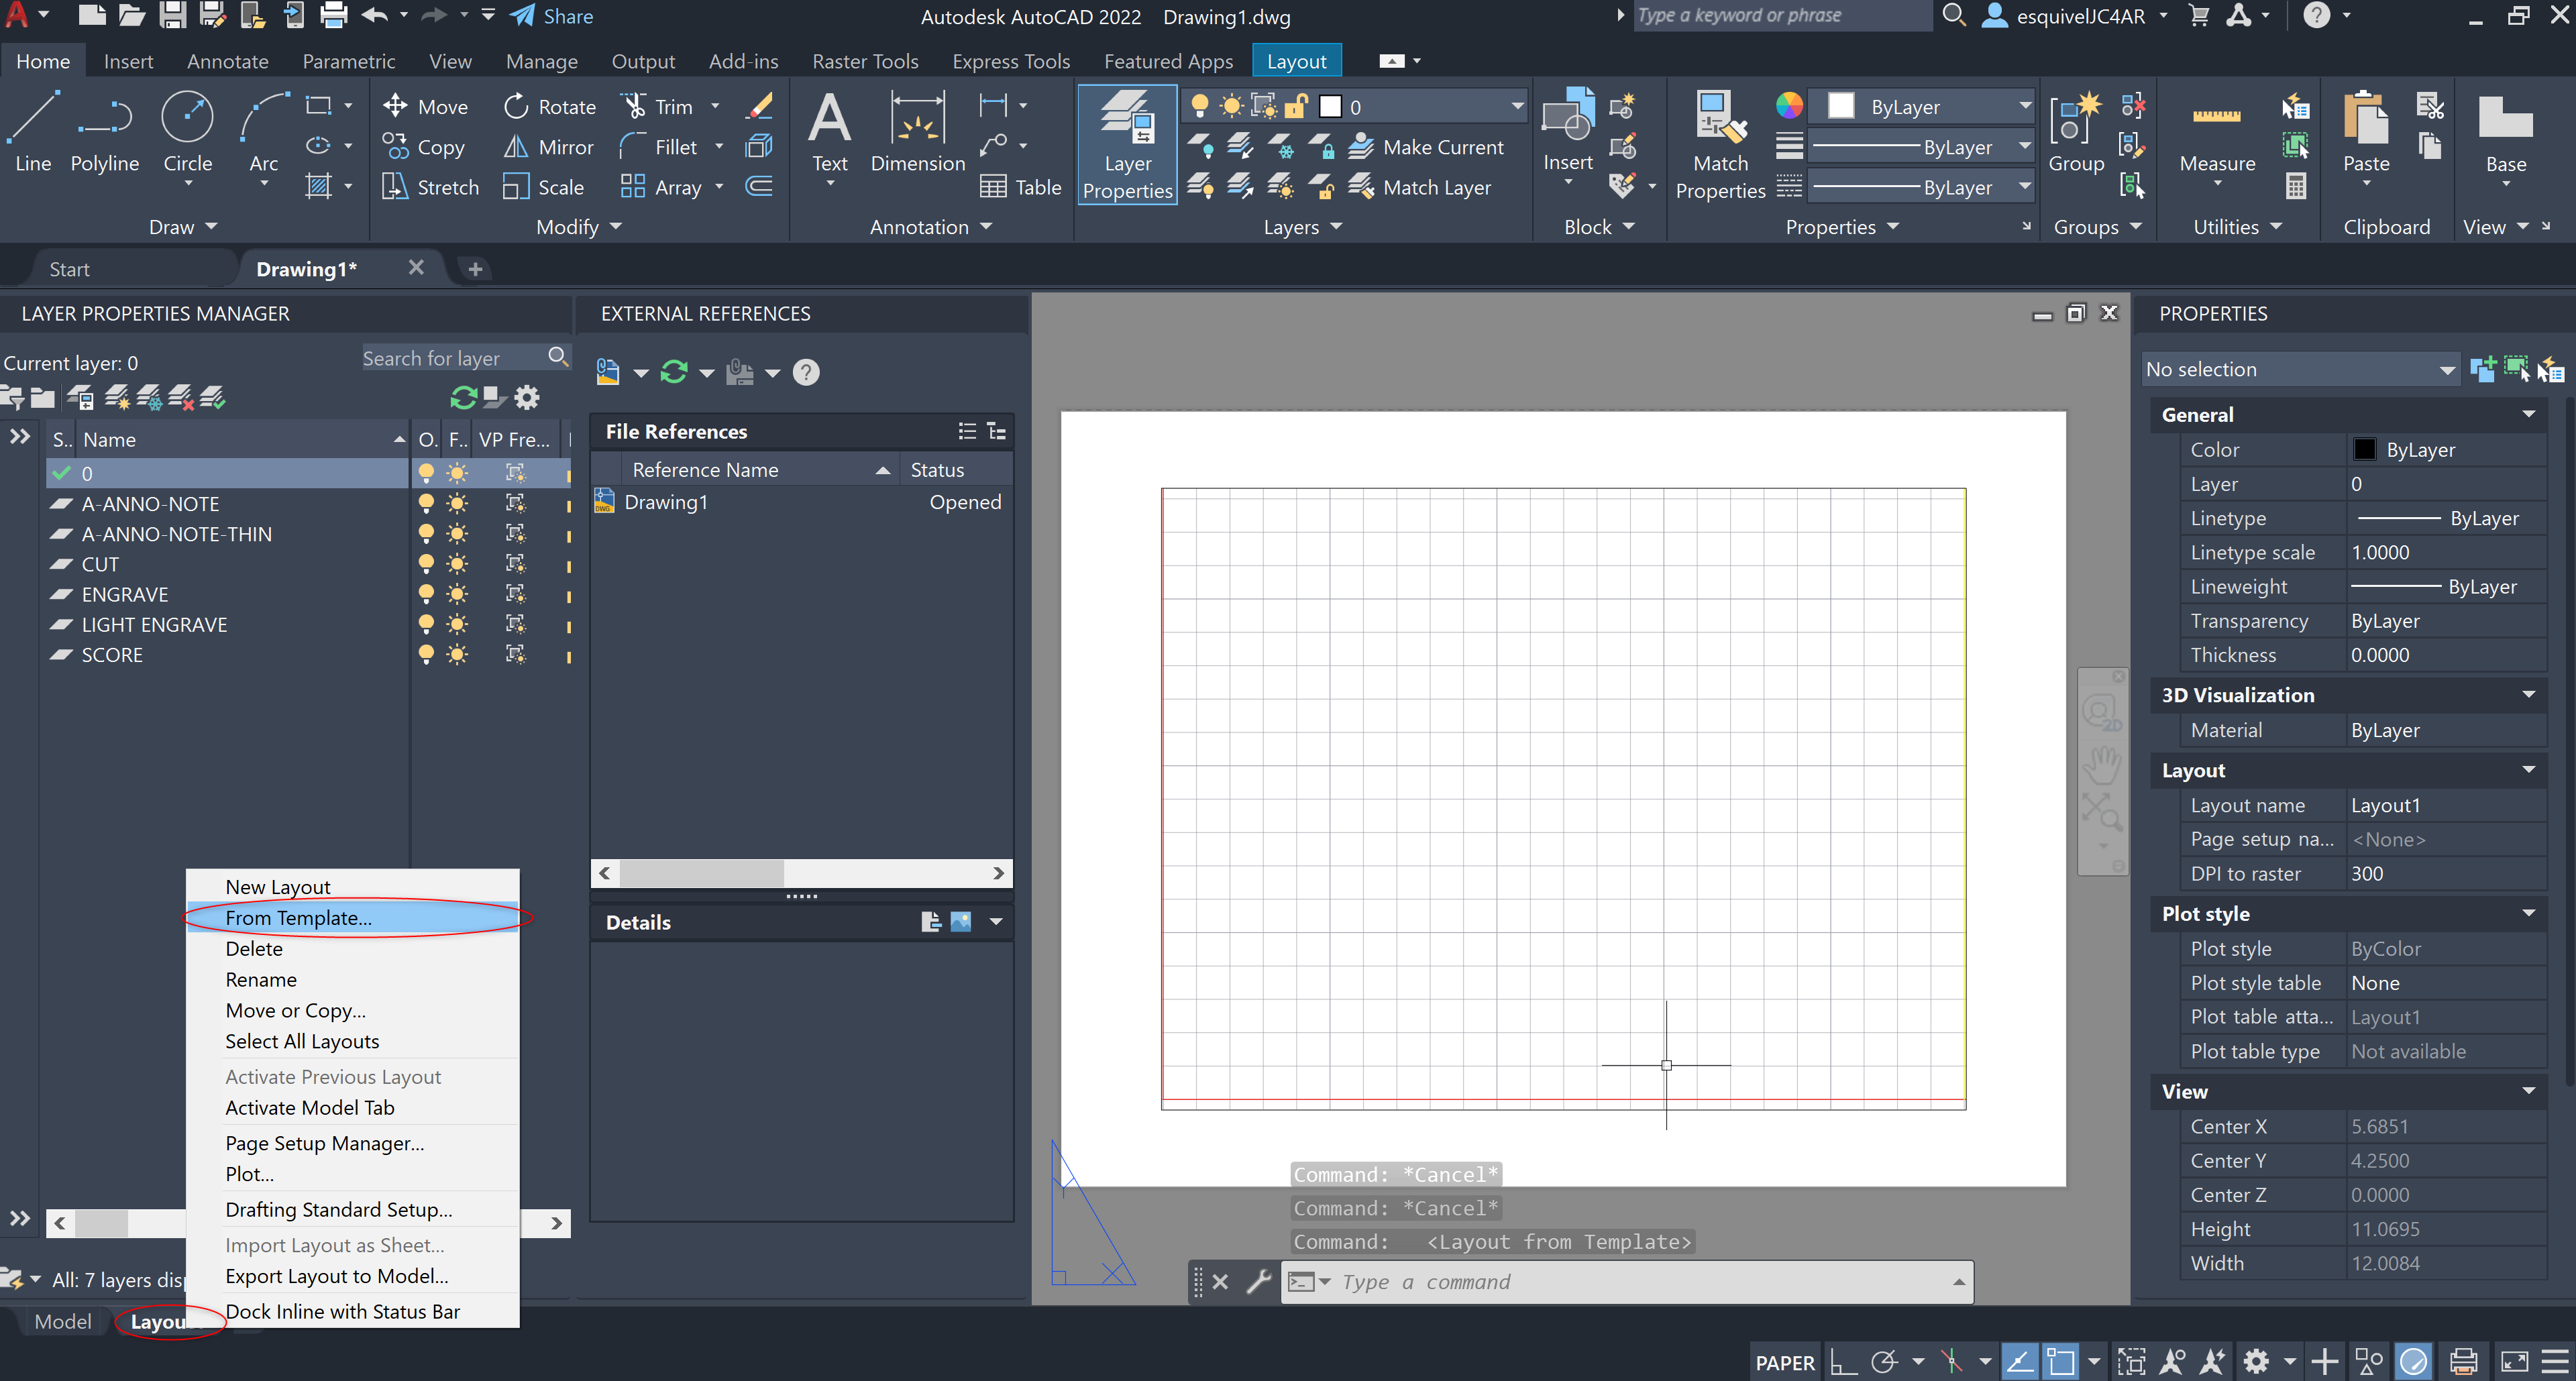
Task: Toggle polar tracking in status bar
Action: click(1884, 1362)
